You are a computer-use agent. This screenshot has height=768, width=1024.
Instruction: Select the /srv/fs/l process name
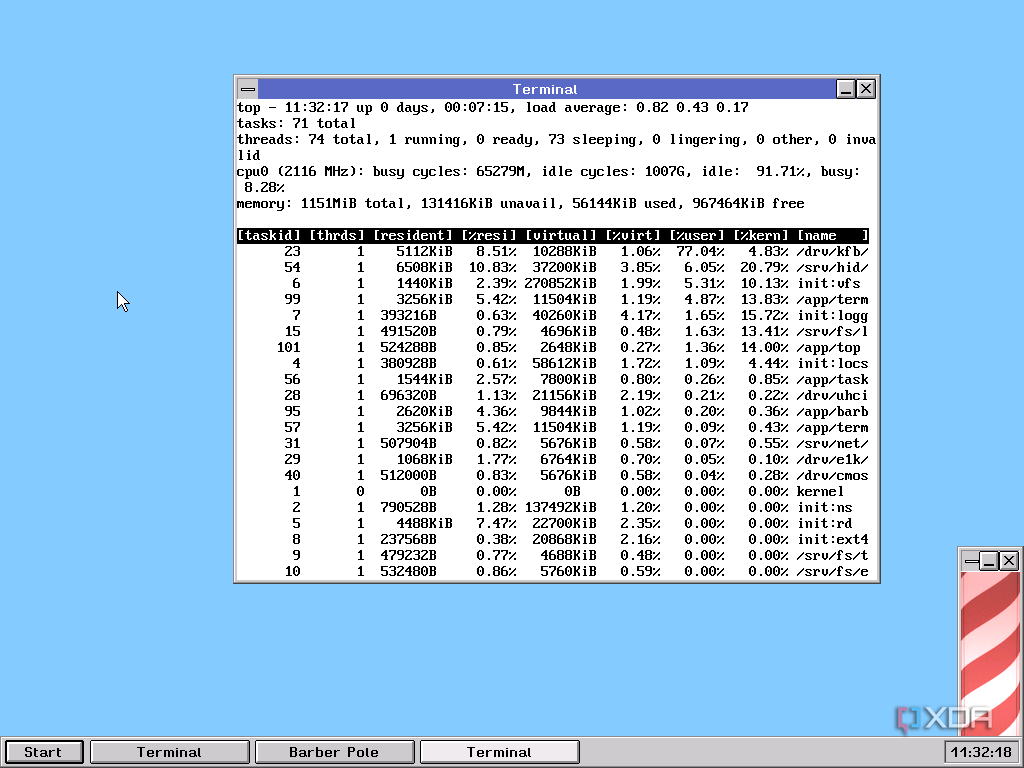coord(833,331)
